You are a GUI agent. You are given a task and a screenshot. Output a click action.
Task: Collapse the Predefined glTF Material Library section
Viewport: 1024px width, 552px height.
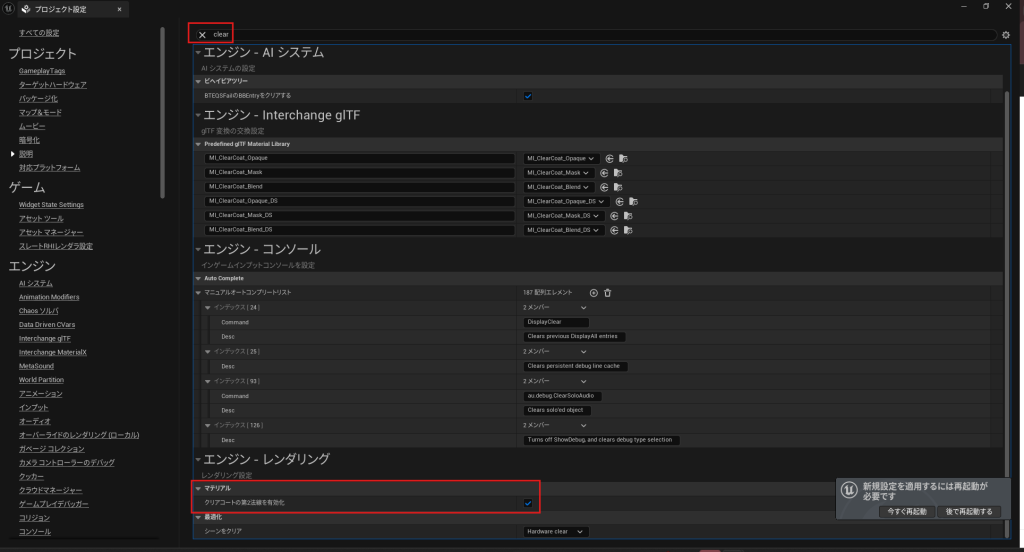point(198,144)
